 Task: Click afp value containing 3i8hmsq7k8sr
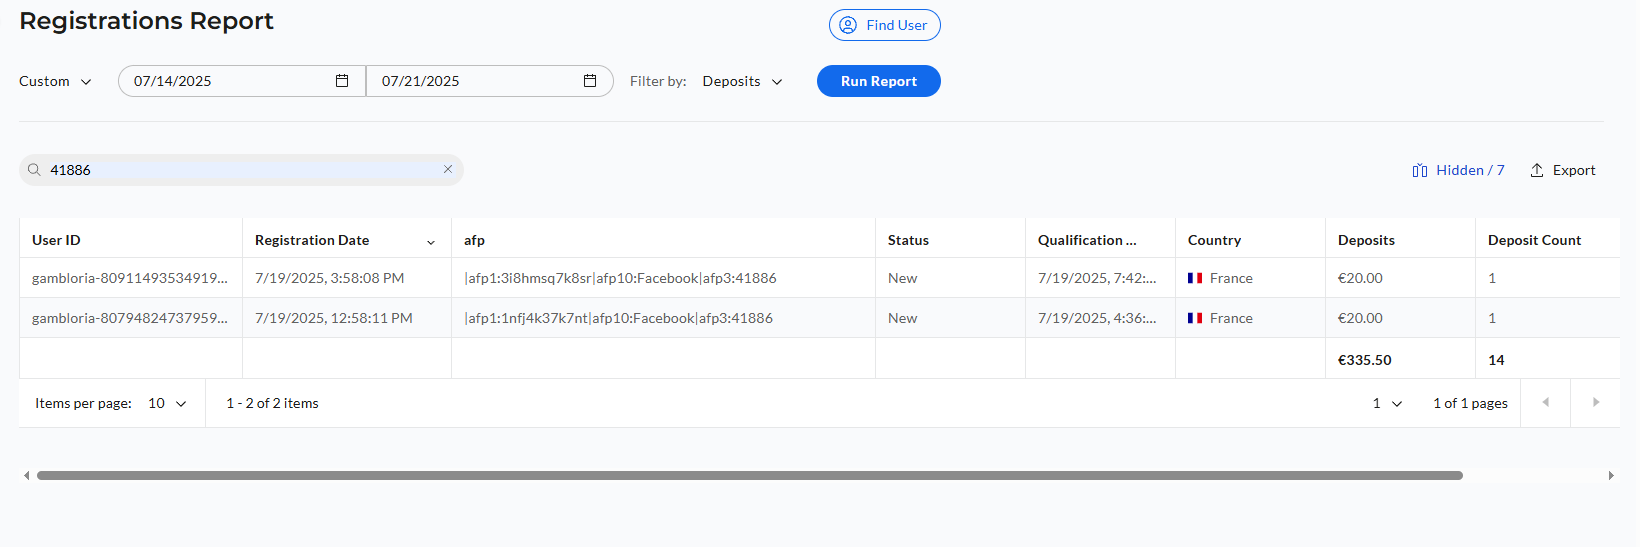coord(620,278)
